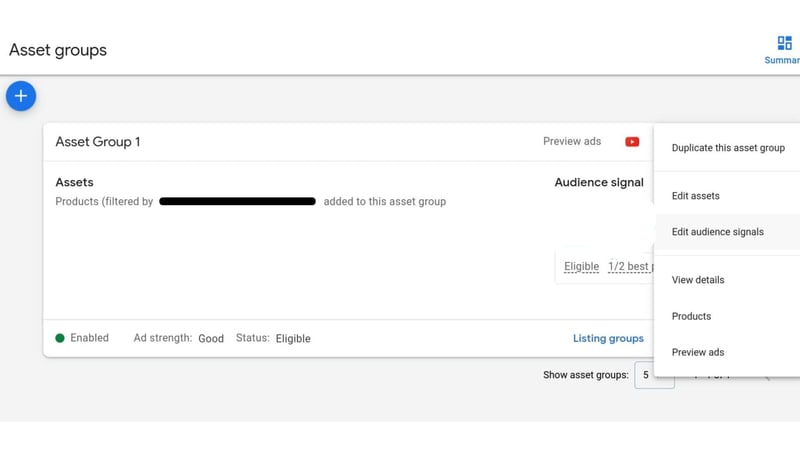Click the Audience signal heading
This screenshot has width=800, height=450.
tap(599, 182)
